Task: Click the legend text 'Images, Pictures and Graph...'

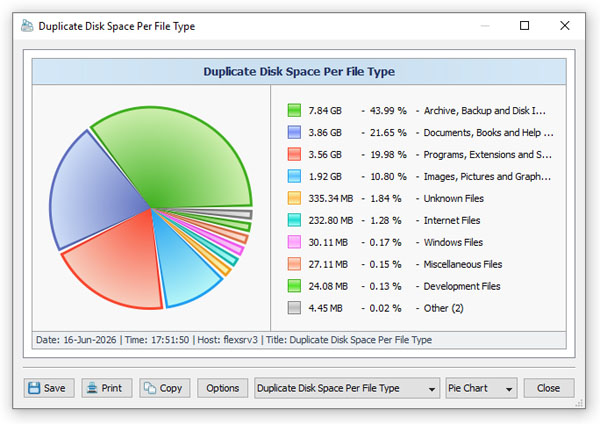Action: tap(487, 176)
